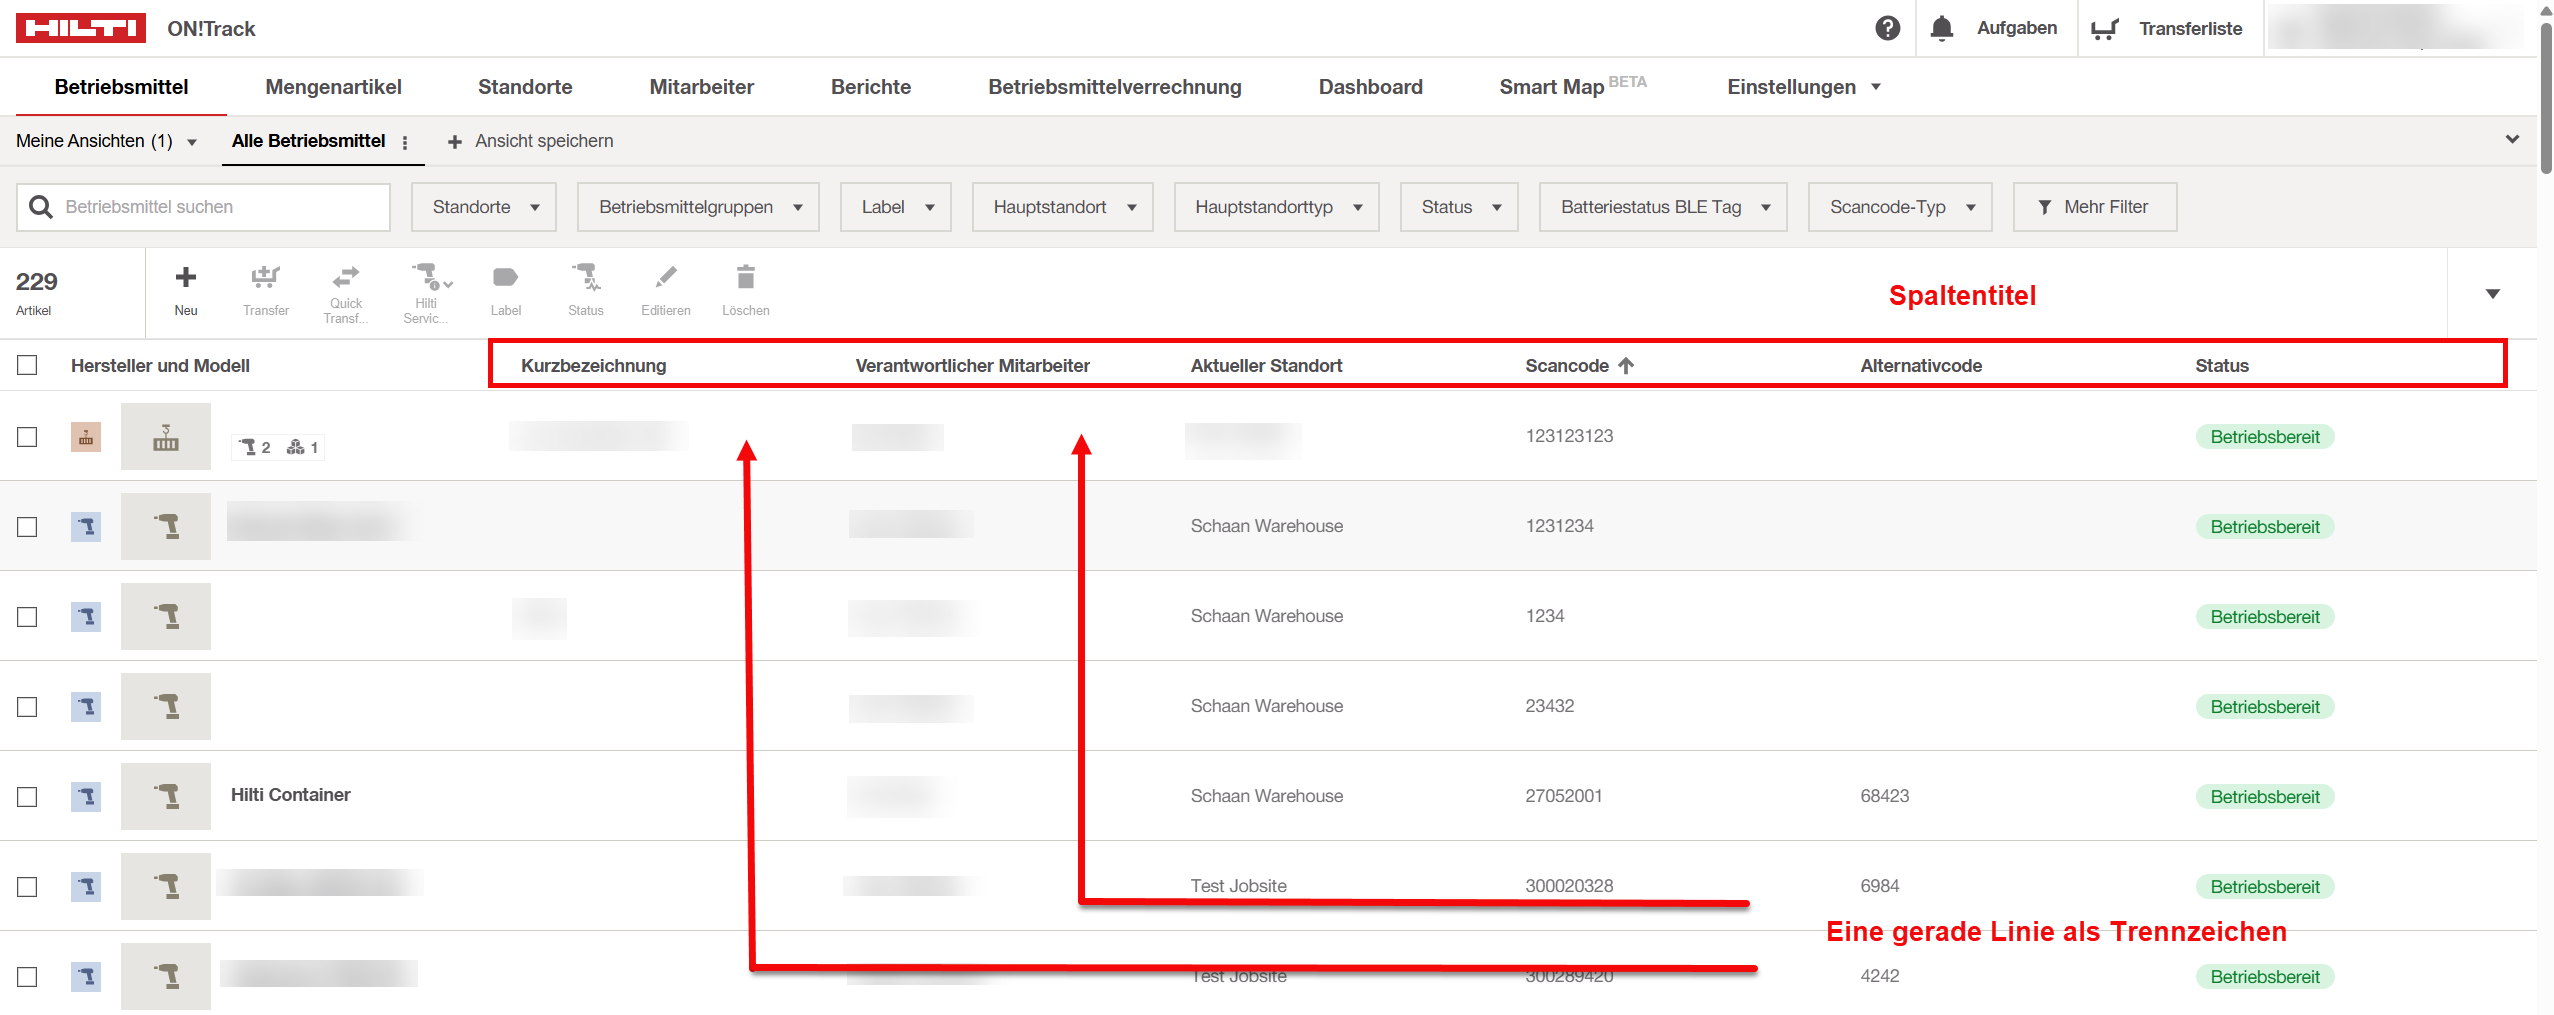Click the Löschen trash icon
Screen dimensions: 2554x1015
coord(745,278)
